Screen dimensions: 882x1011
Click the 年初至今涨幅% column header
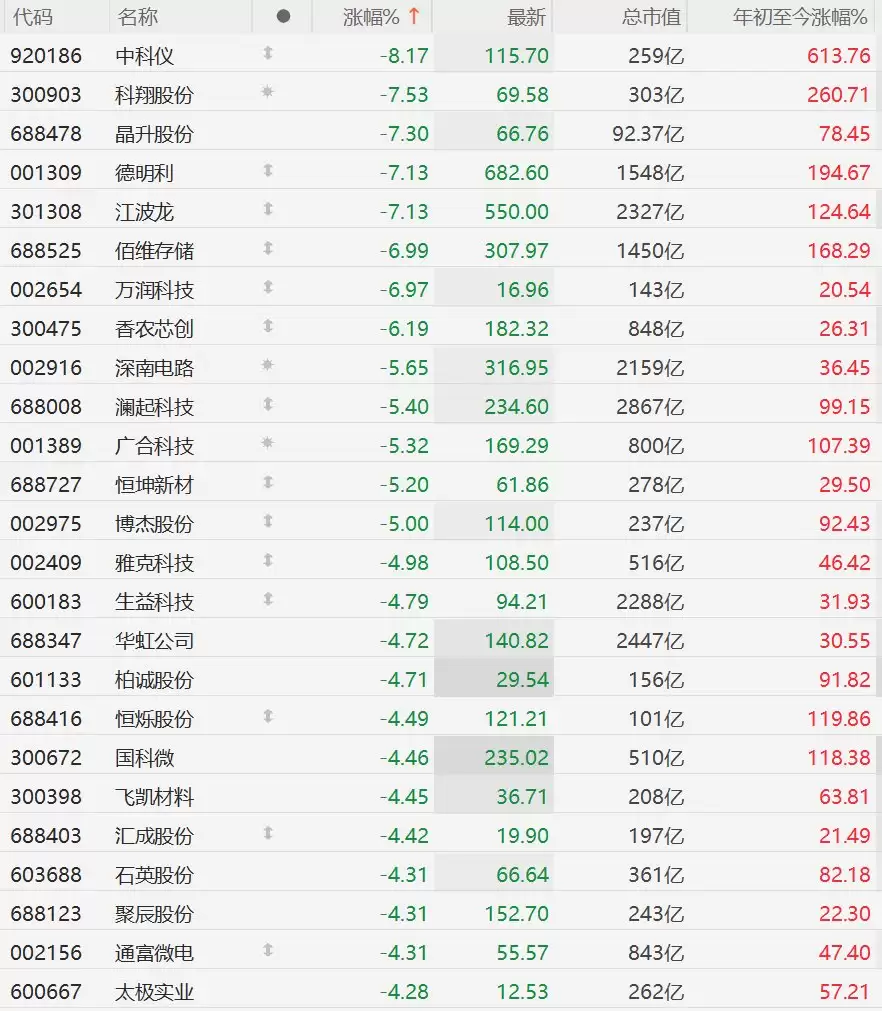click(x=799, y=17)
